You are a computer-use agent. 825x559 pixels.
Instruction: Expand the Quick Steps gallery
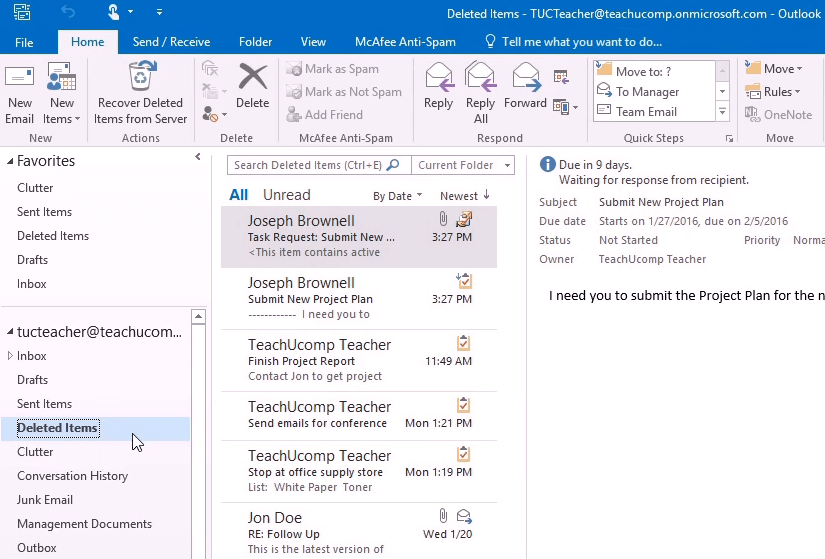pos(723,112)
